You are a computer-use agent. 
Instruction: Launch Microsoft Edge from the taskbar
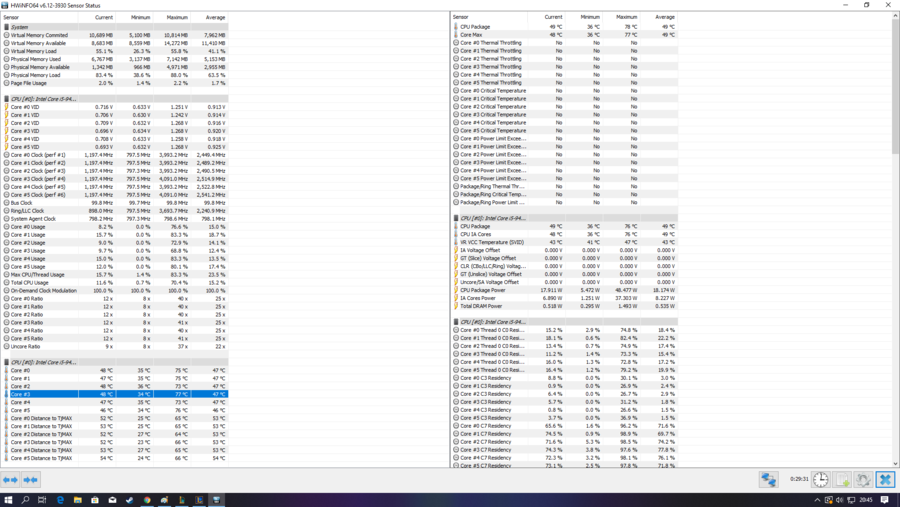coord(60,500)
